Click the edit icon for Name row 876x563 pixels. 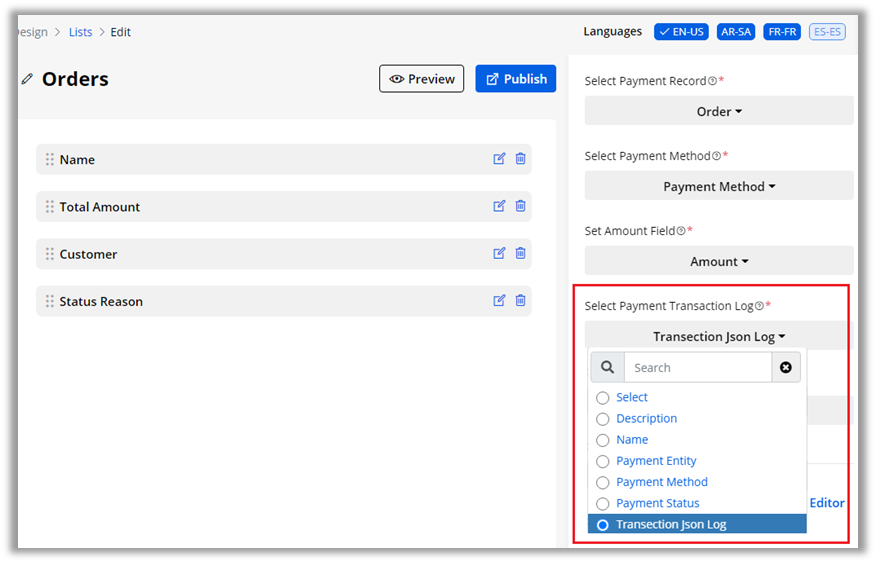(499, 159)
